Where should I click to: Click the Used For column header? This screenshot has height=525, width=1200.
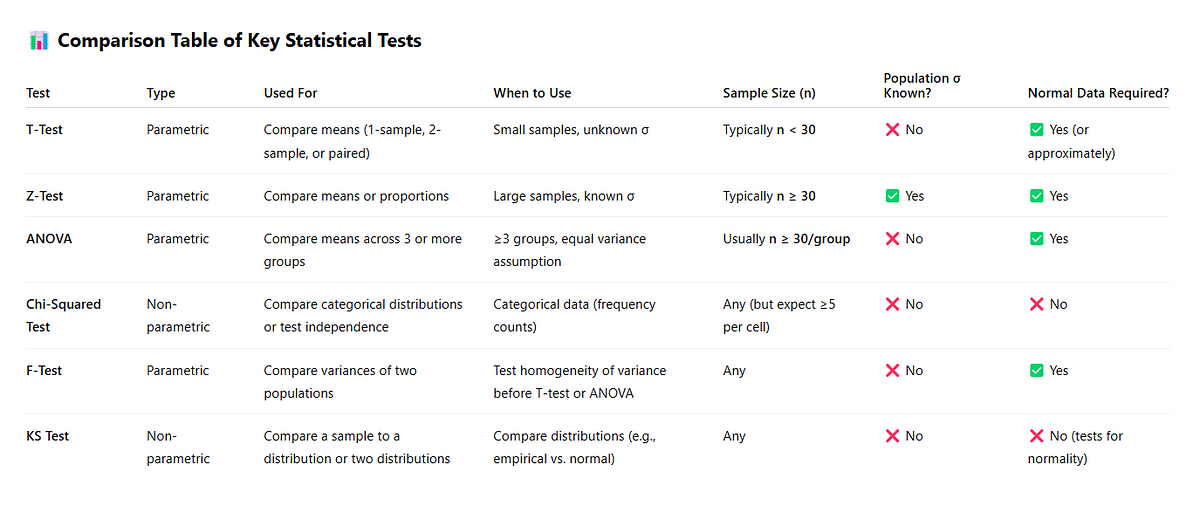coord(290,93)
